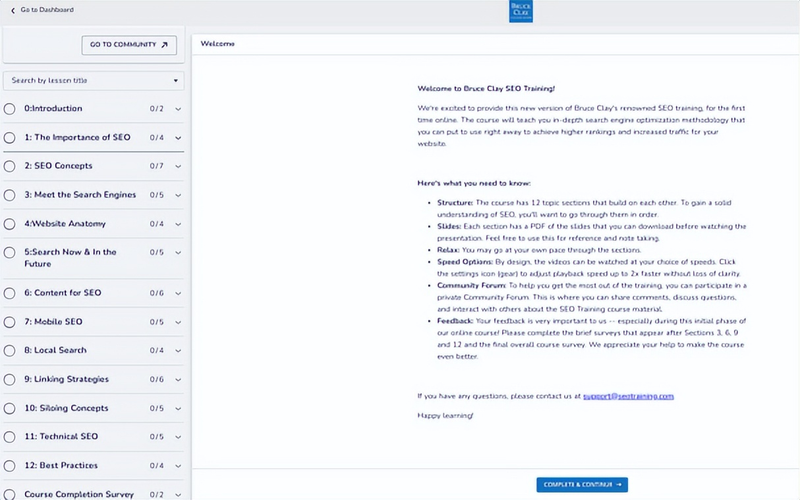
Task: Click completion circle beside 10: Siloing Concepts
Action: 10,408
